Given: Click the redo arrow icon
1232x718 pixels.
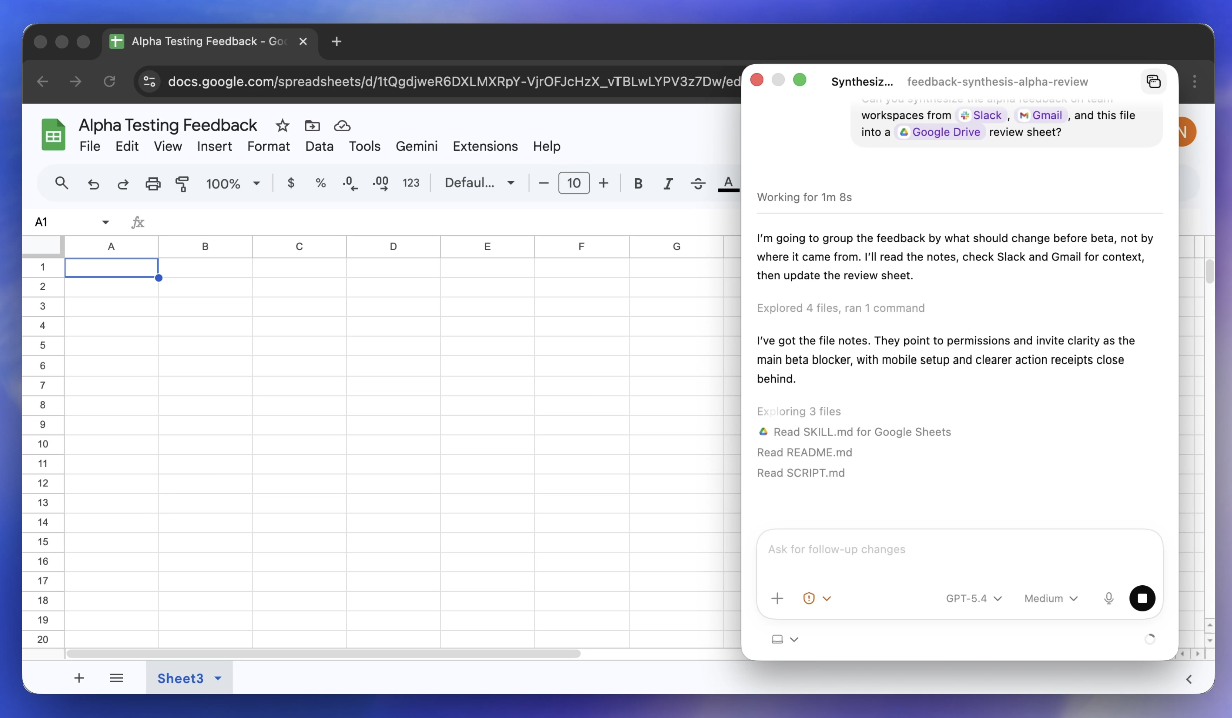Looking at the screenshot, I should click(x=123, y=183).
